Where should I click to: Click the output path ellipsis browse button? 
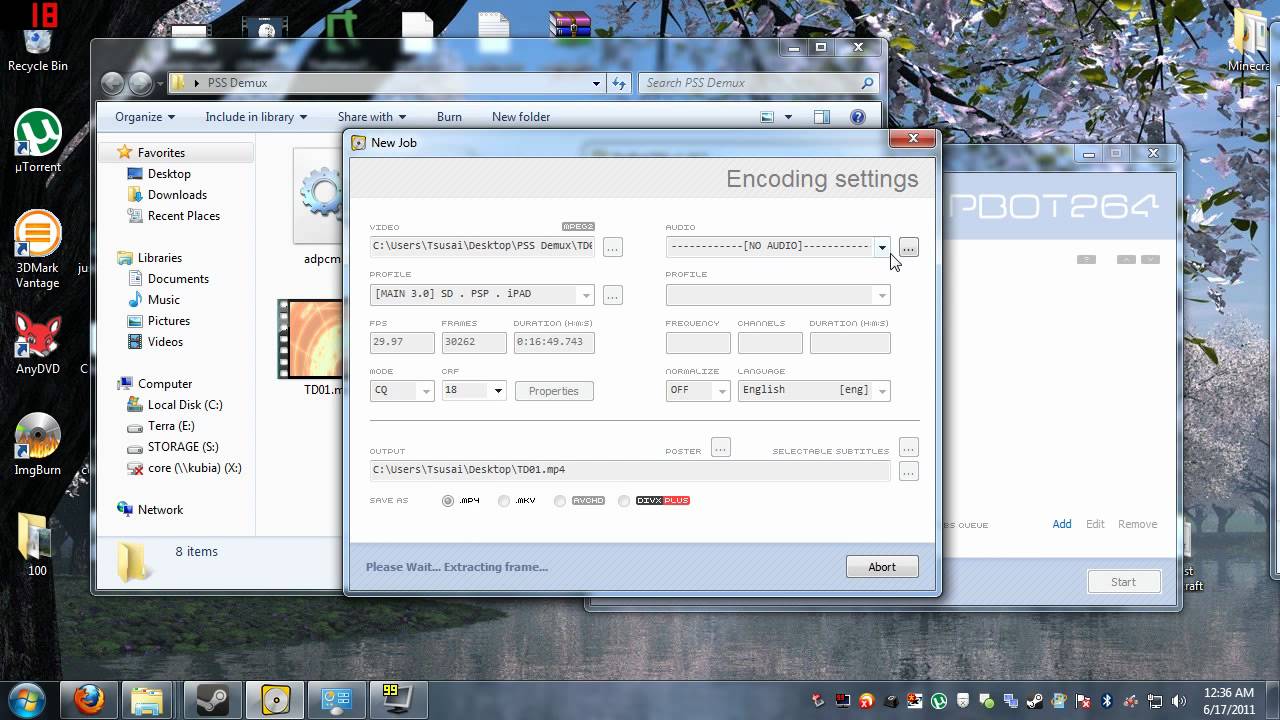pyautogui.click(x=908, y=471)
